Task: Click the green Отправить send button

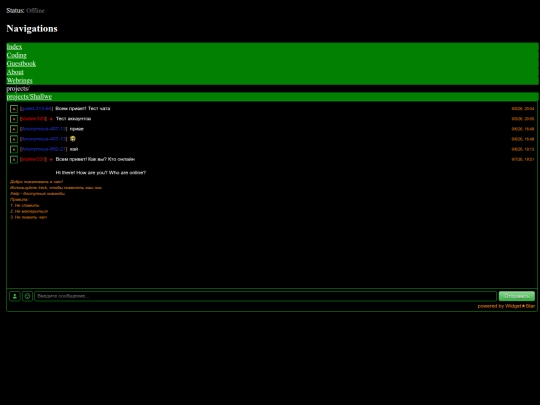Action: (x=517, y=296)
